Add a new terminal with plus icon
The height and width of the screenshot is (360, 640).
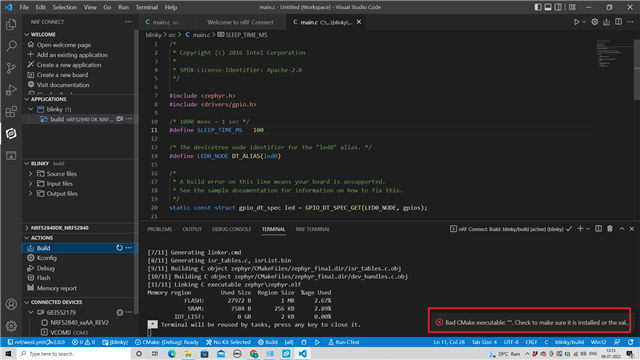click(x=580, y=229)
